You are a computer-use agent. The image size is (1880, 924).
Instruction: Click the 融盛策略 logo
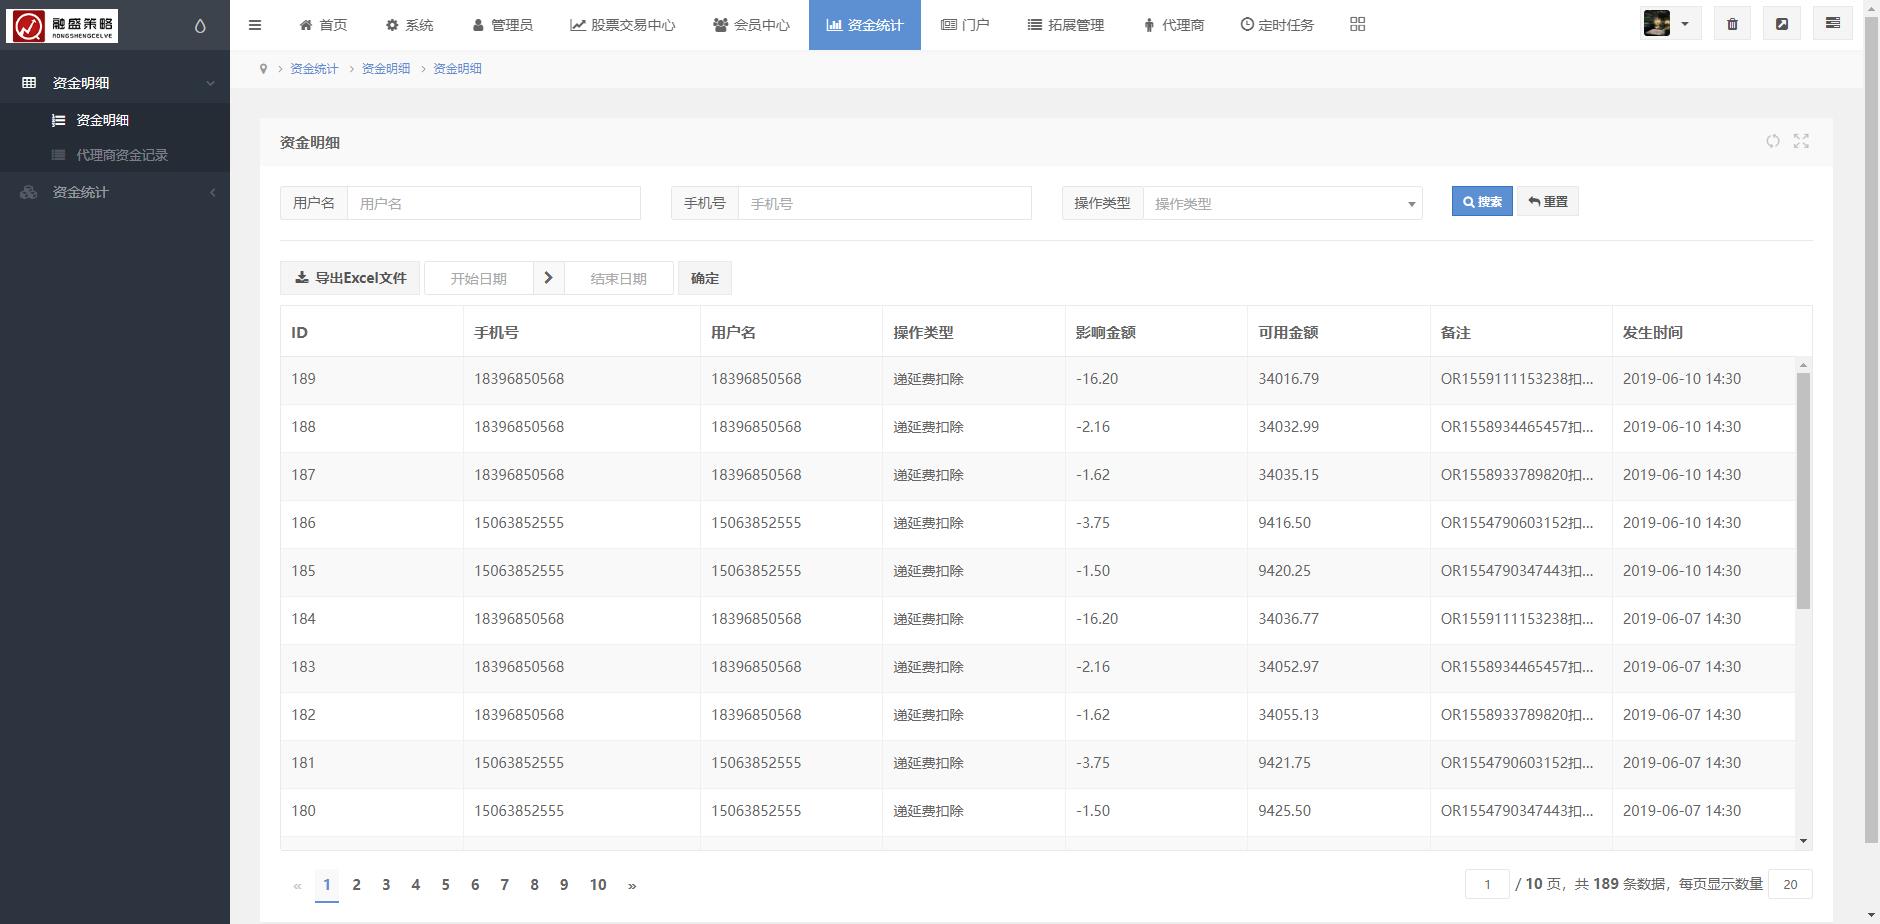62,26
